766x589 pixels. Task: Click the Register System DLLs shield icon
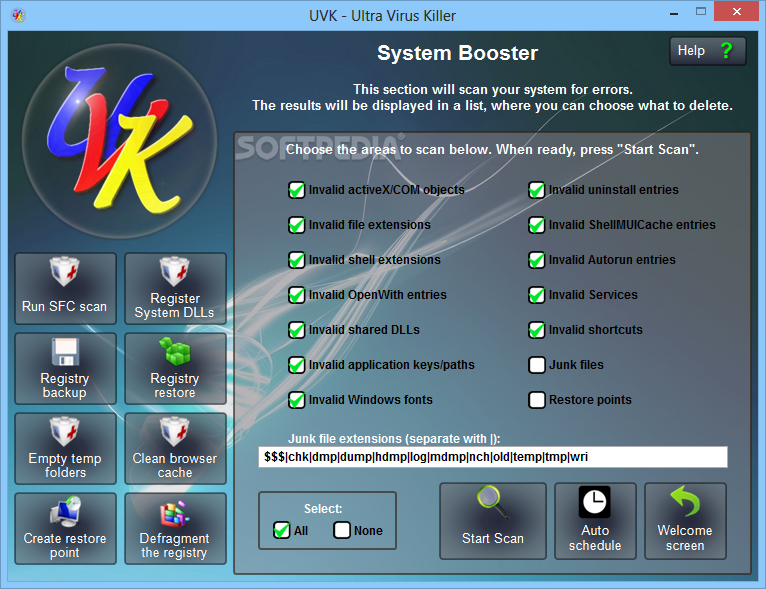[174, 271]
